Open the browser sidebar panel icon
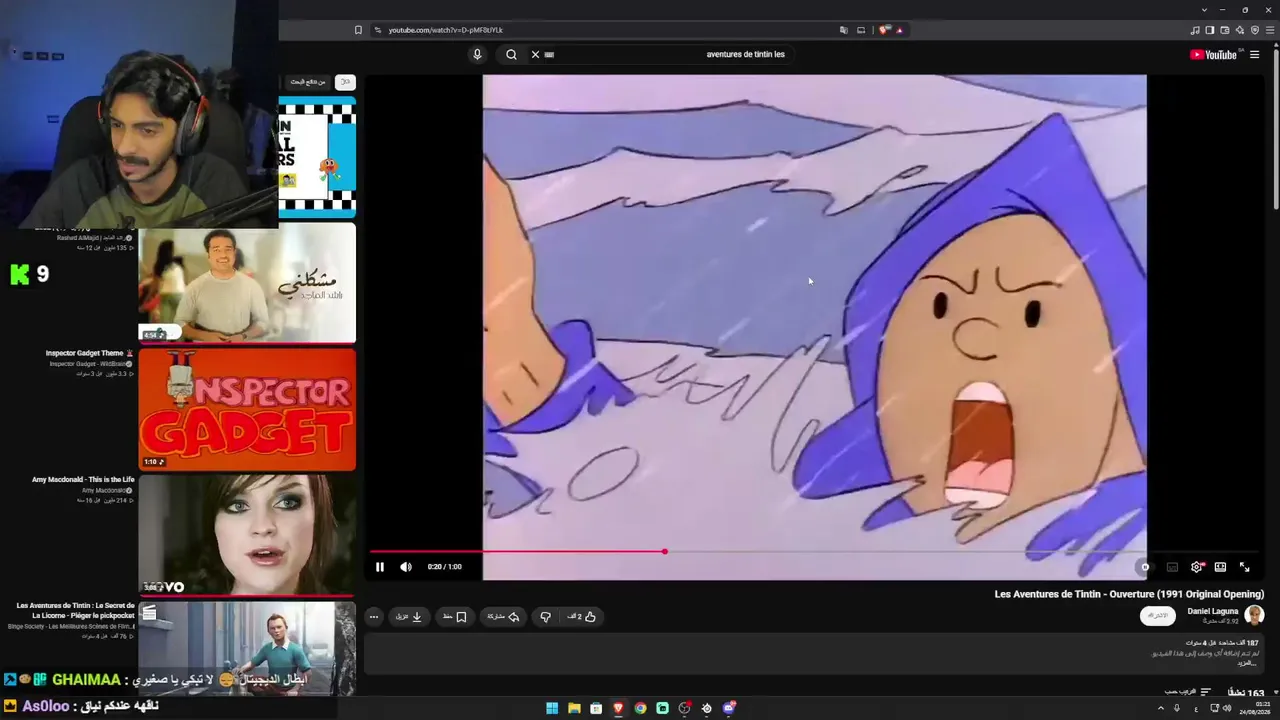Screen dimensions: 1280x720 (x=1209, y=30)
